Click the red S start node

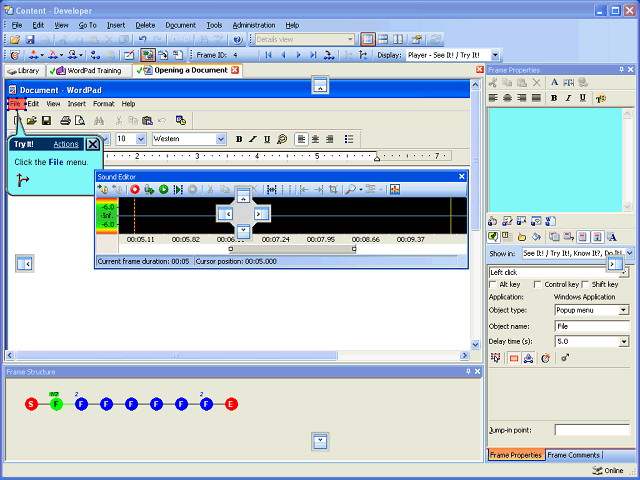[x=31, y=404]
